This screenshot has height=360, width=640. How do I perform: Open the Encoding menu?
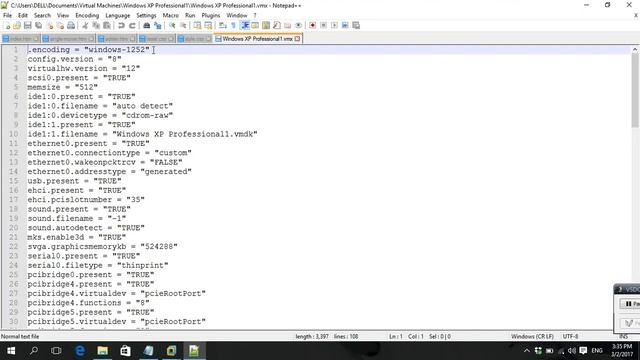[x=87, y=15]
